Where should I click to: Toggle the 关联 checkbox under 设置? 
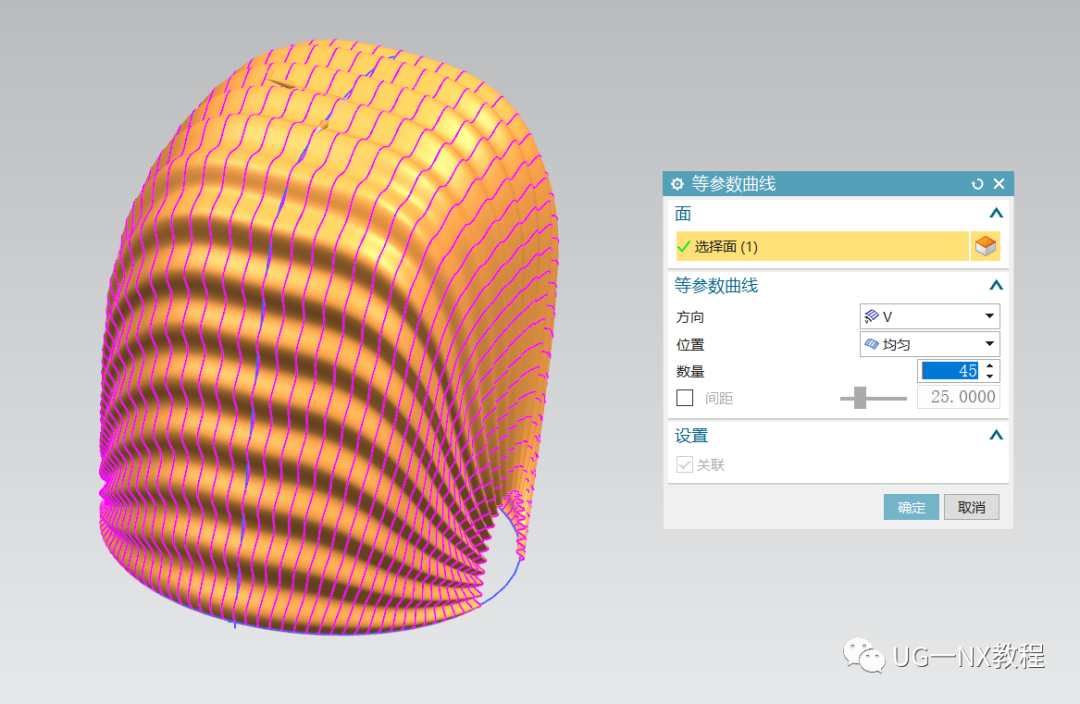tap(685, 464)
